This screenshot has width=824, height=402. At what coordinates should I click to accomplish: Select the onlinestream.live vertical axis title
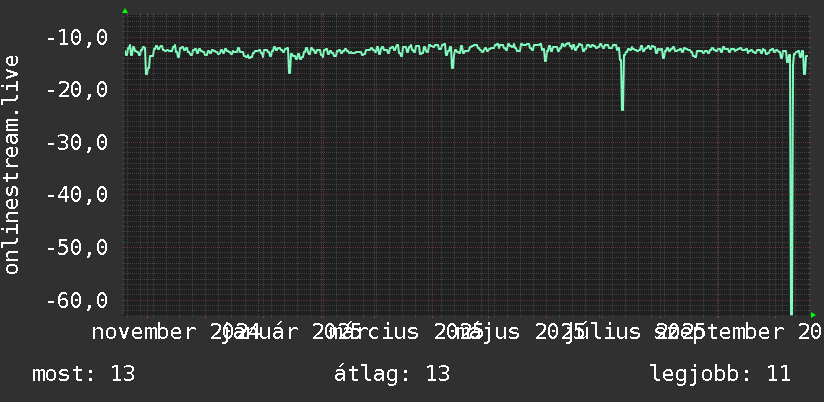click(12, 164)
